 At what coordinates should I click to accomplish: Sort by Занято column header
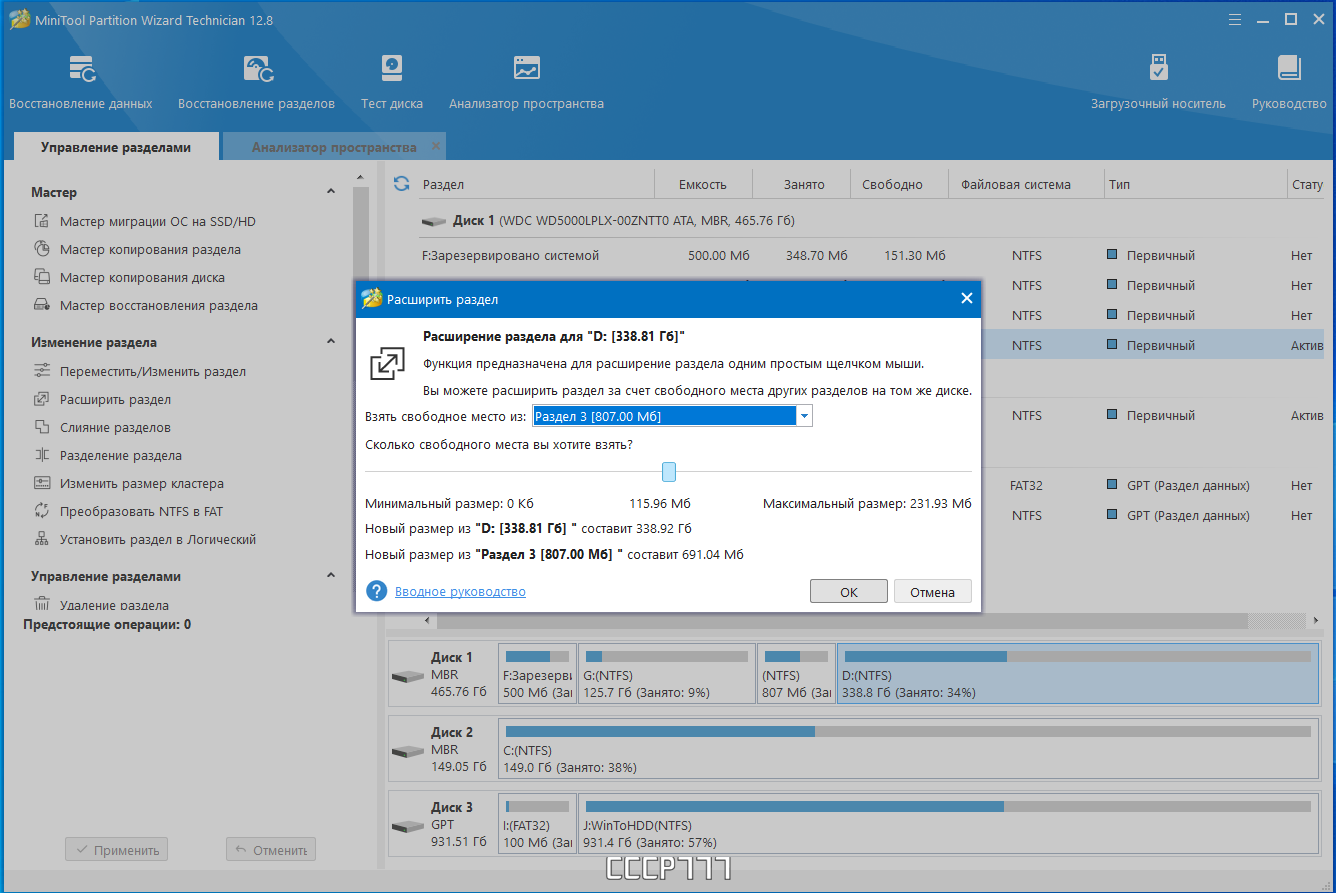(805, 184)
